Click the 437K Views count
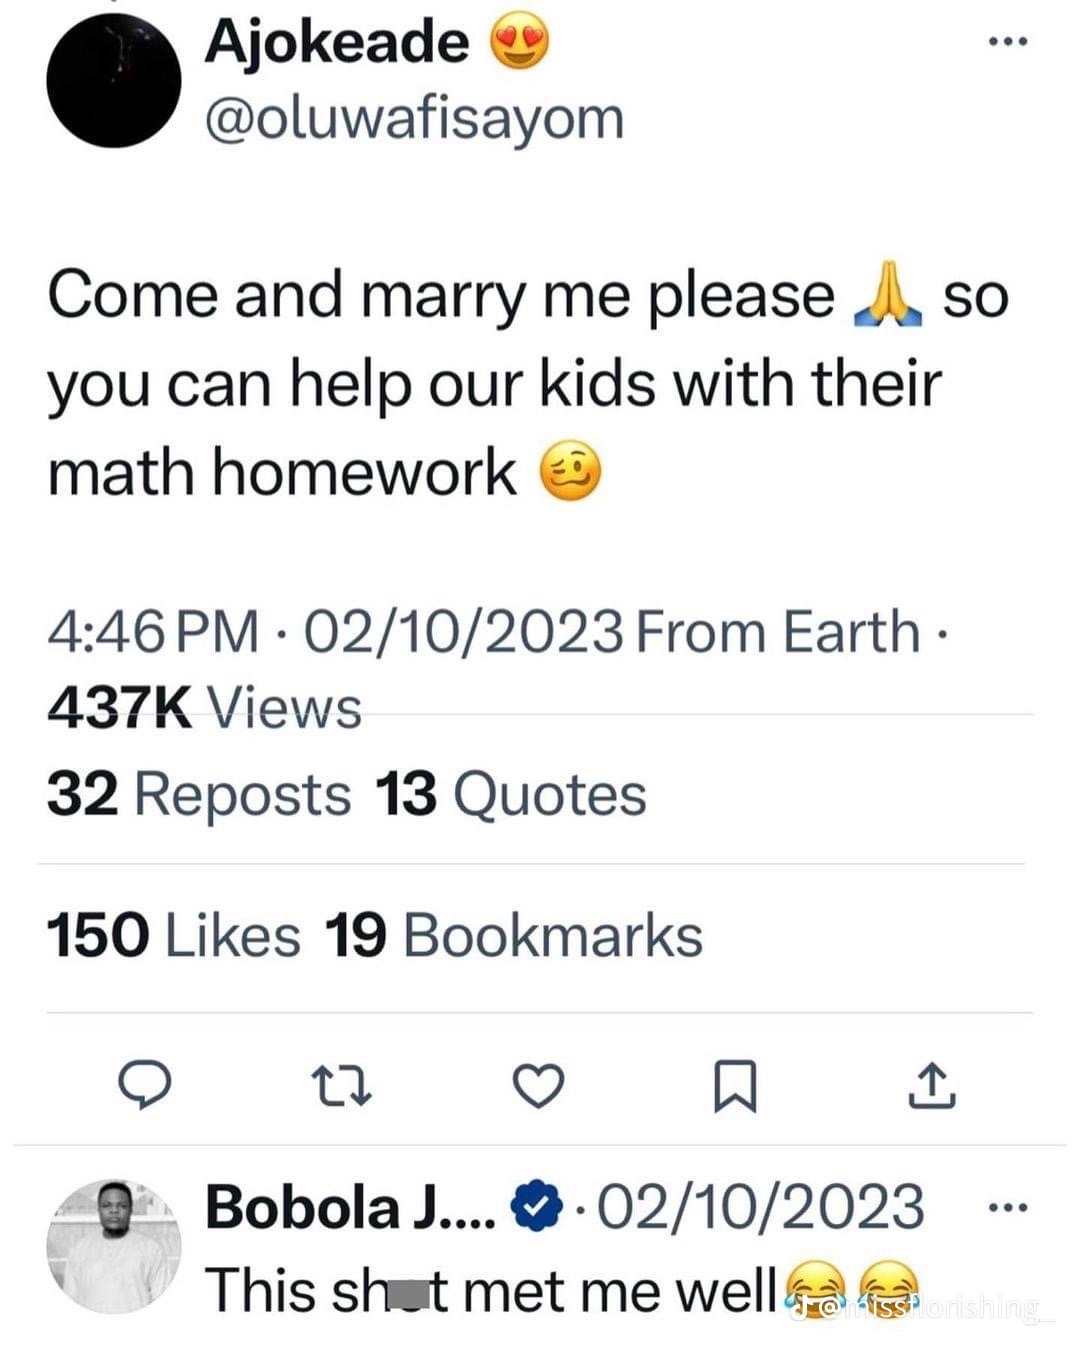The image size is (1080, 1349). [x=204, y=708]
